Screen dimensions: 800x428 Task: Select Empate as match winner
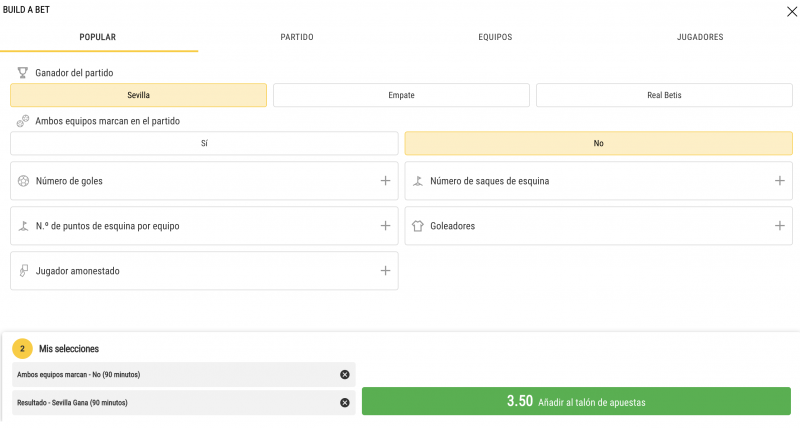(401, 95)
